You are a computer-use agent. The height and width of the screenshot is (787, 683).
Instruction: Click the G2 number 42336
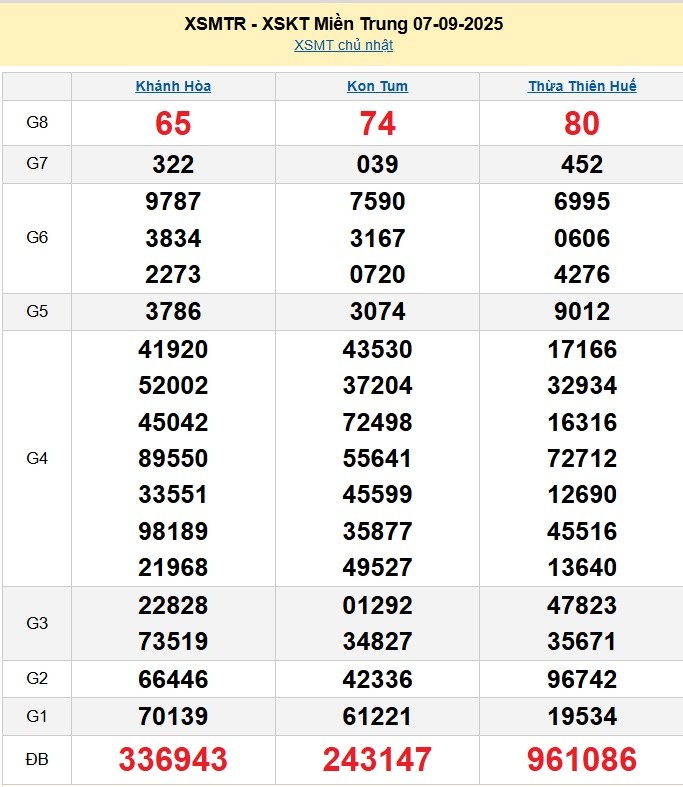377,679
